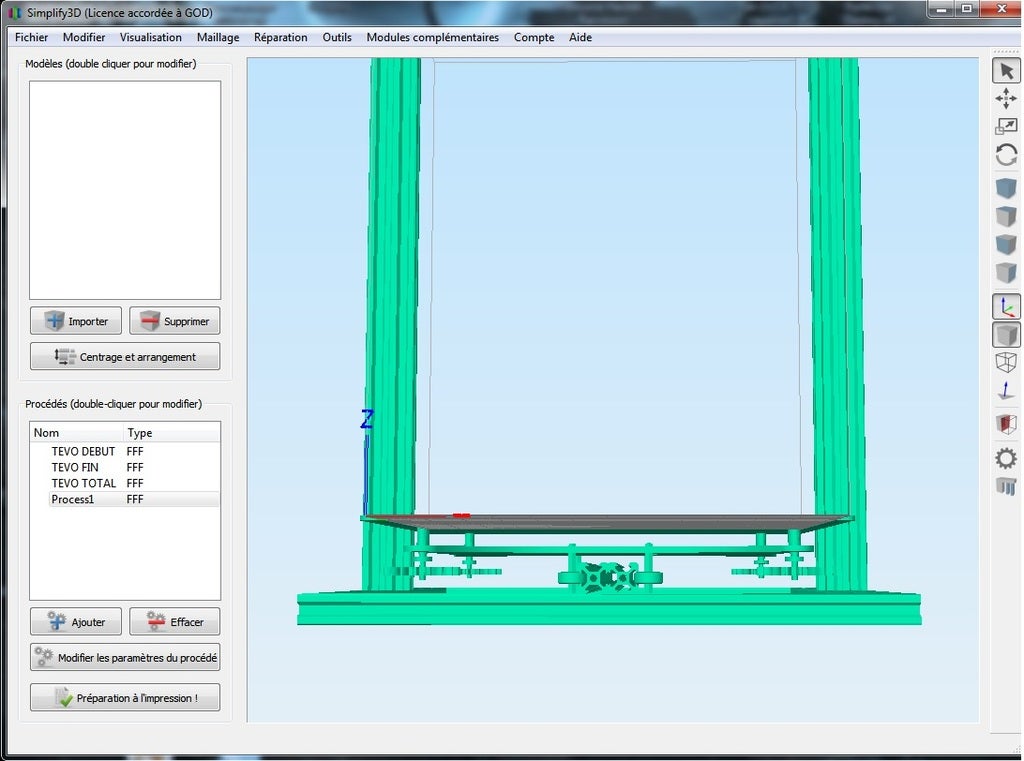Activate the move/translate model tool
Viewport: 1024px width, 761px height.
click(x=1006, y=98)
